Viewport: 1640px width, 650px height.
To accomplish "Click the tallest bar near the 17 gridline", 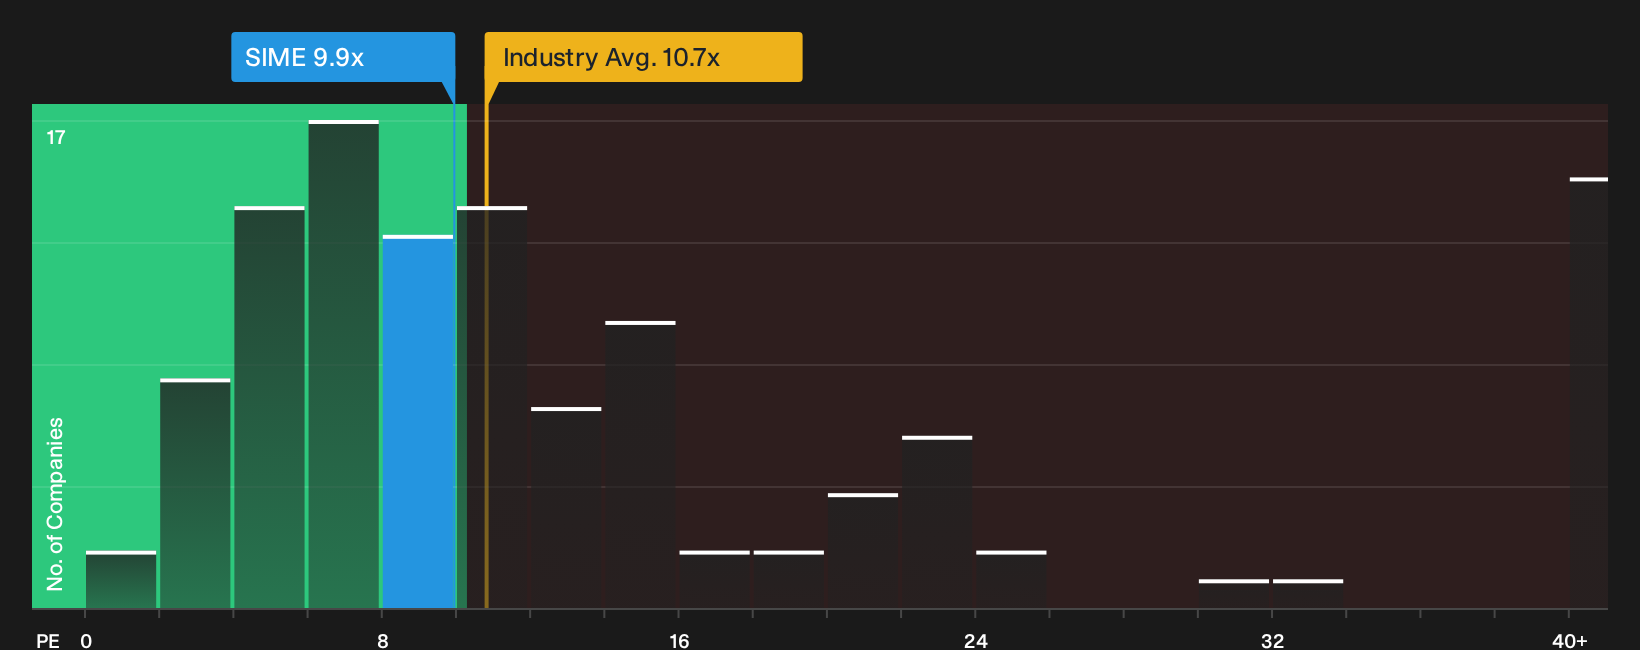I will pos(344,364).
